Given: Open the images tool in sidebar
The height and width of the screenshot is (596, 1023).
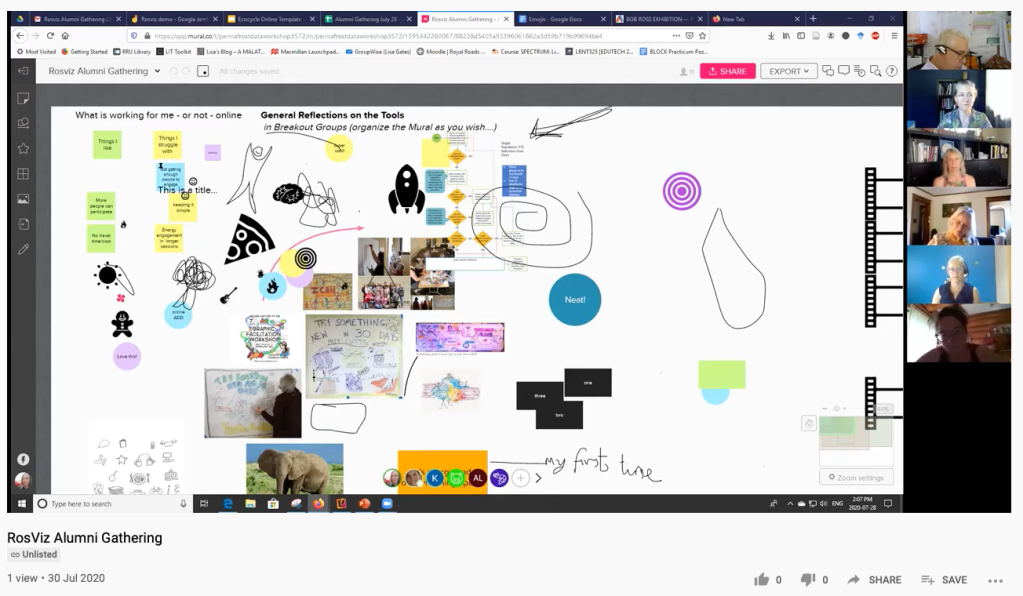Looking at the screenshot, I should (23, 199).
